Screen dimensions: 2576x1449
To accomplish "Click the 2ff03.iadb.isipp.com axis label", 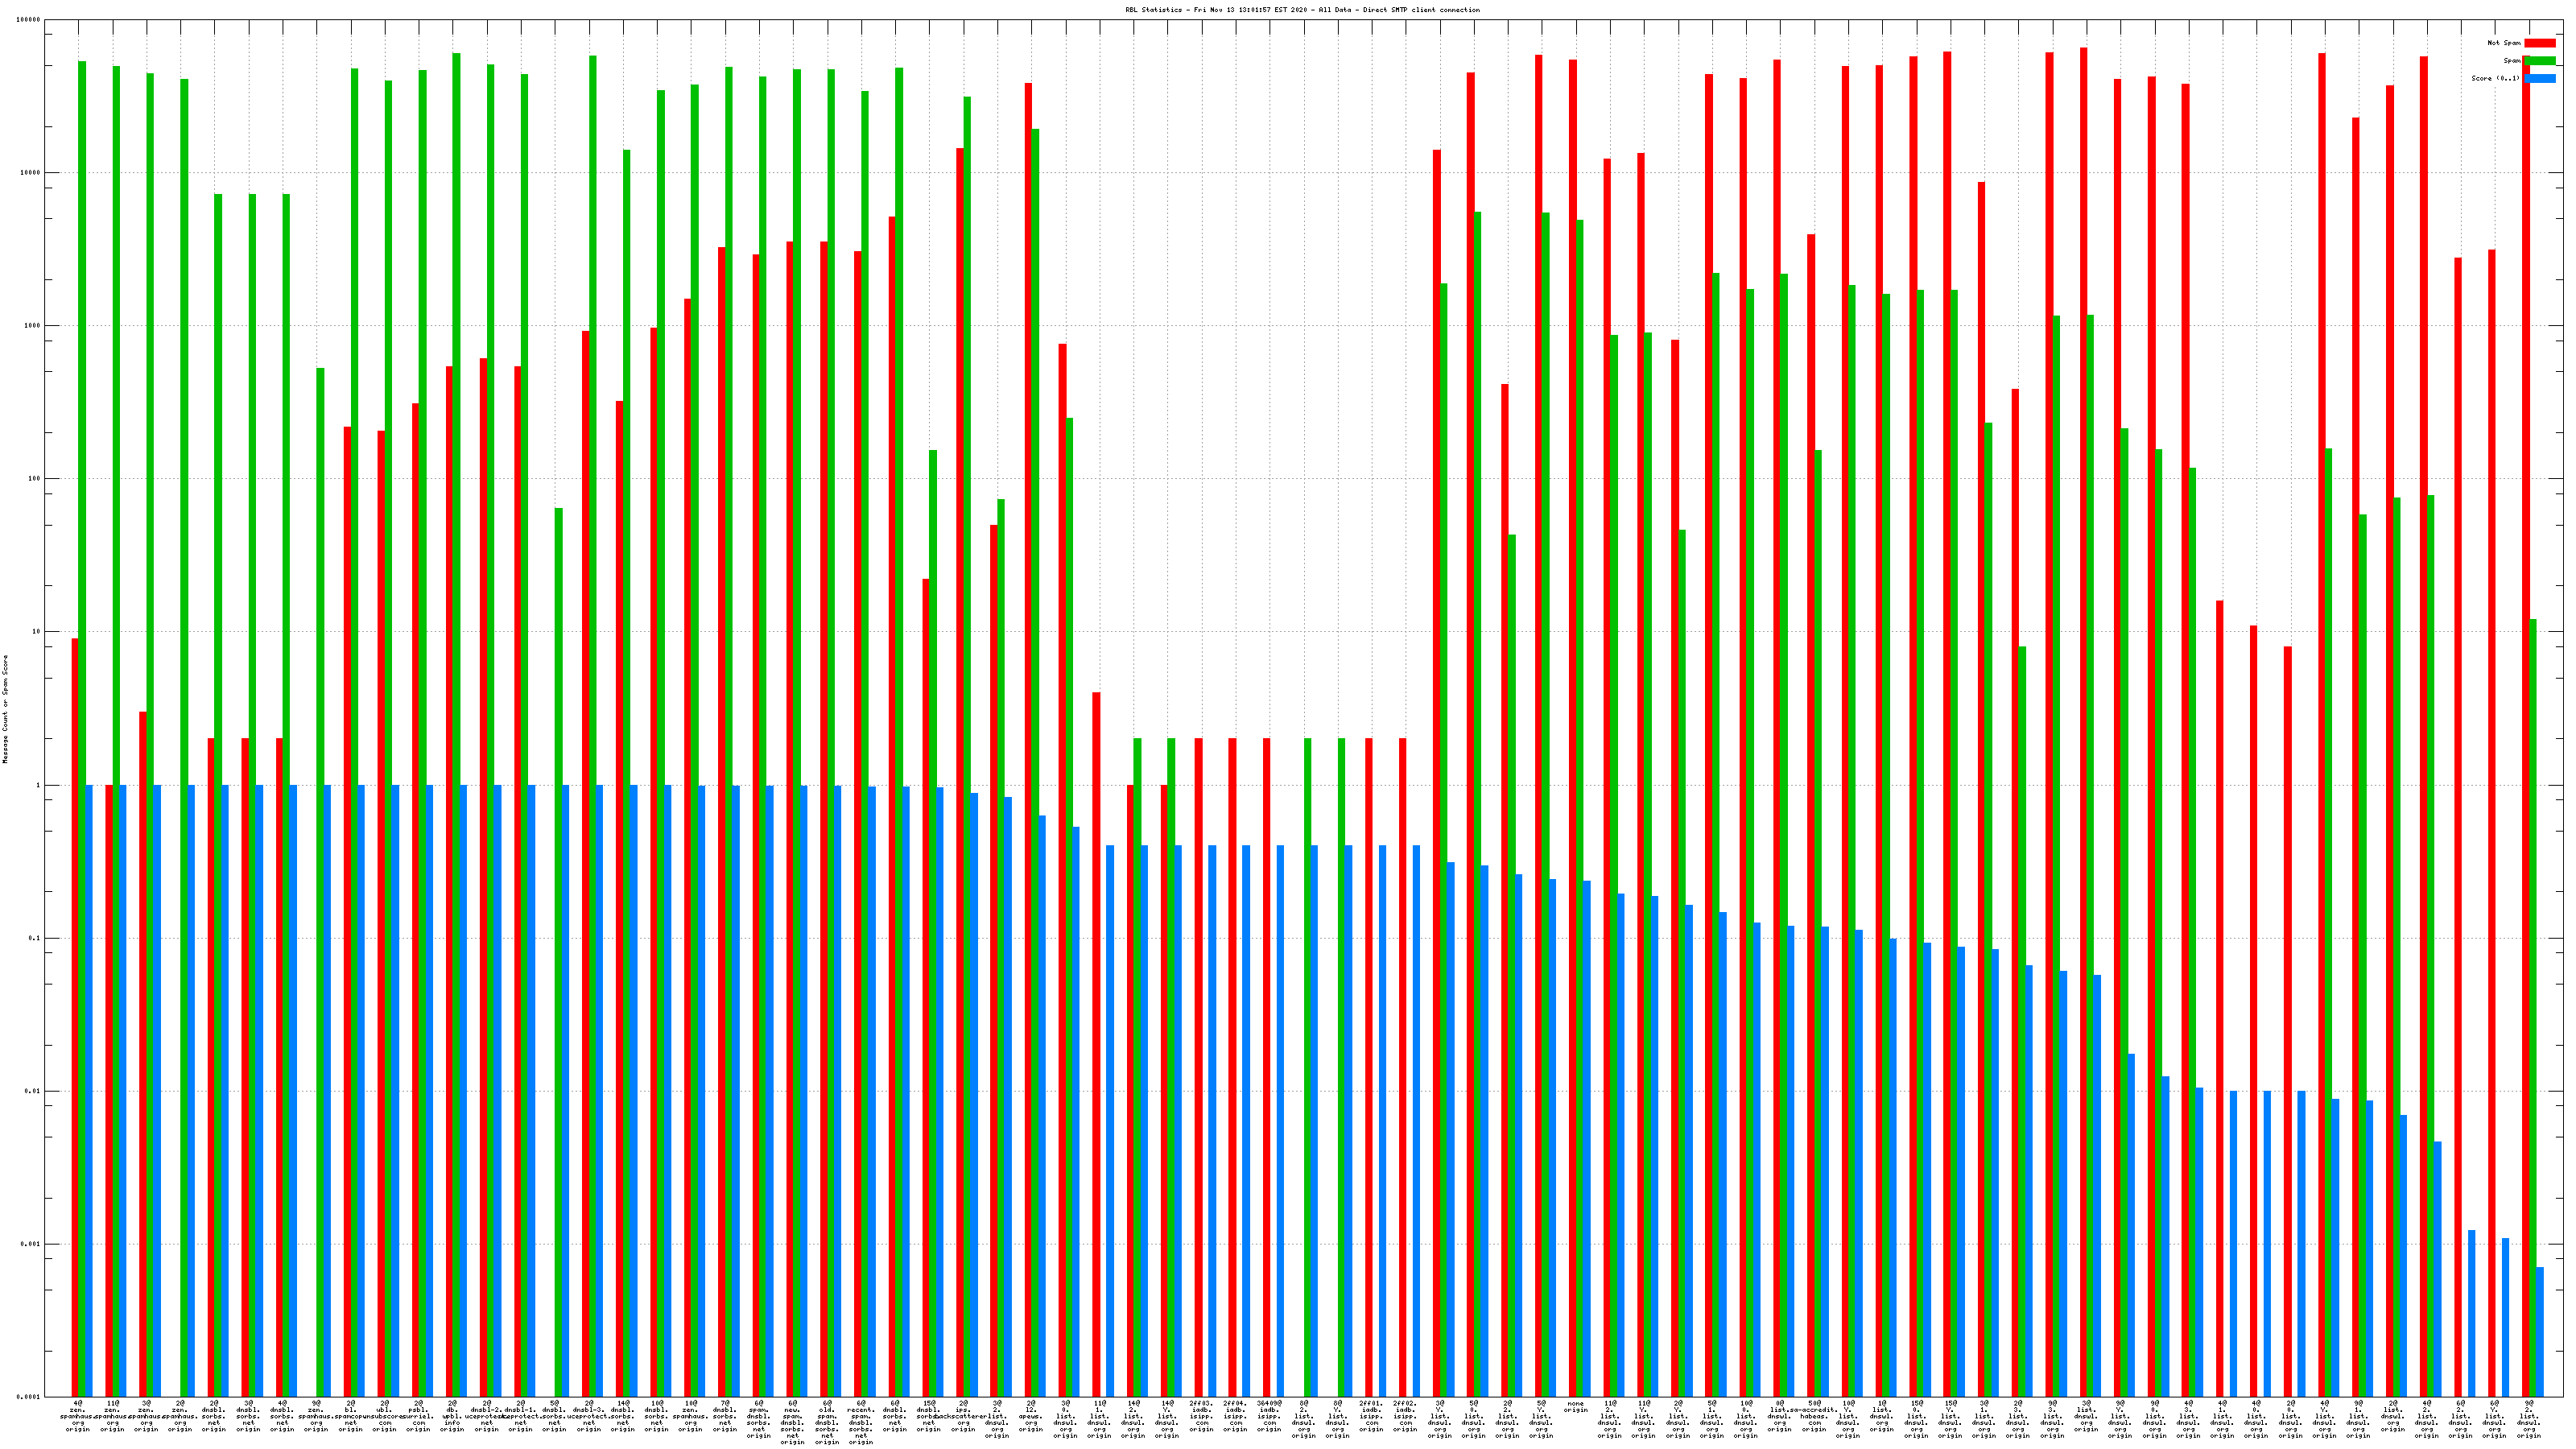I will click(1201, 1416).
